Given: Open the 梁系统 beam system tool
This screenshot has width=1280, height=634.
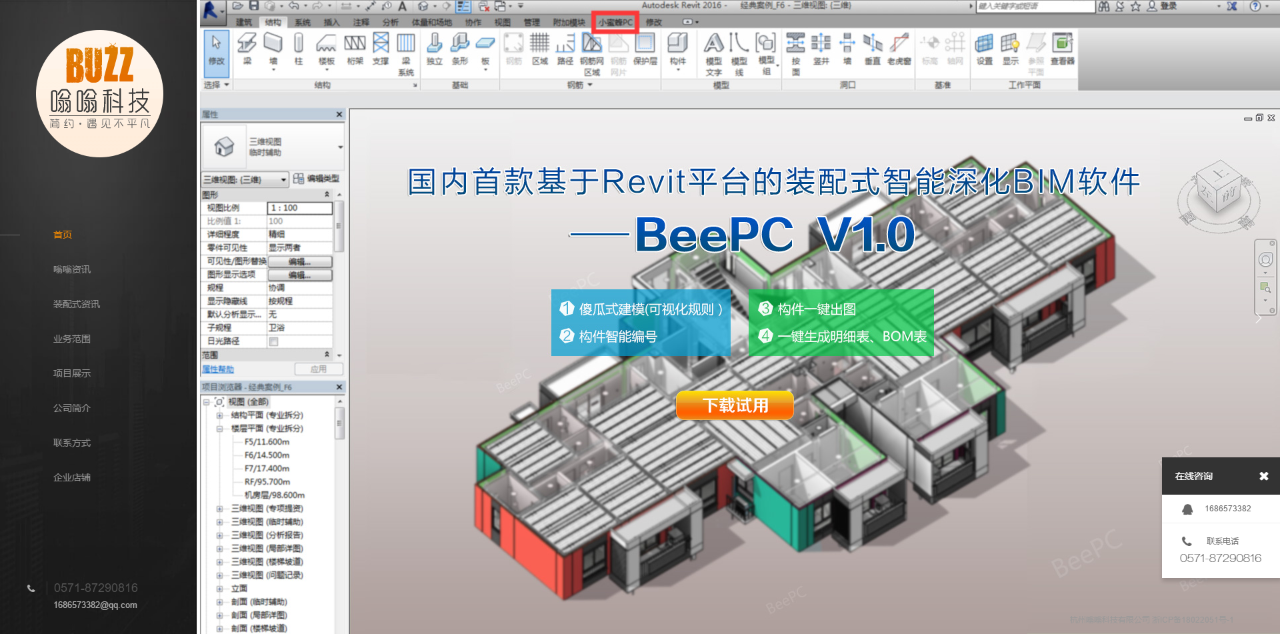Looking at the screenshot, I should [406, 54].
